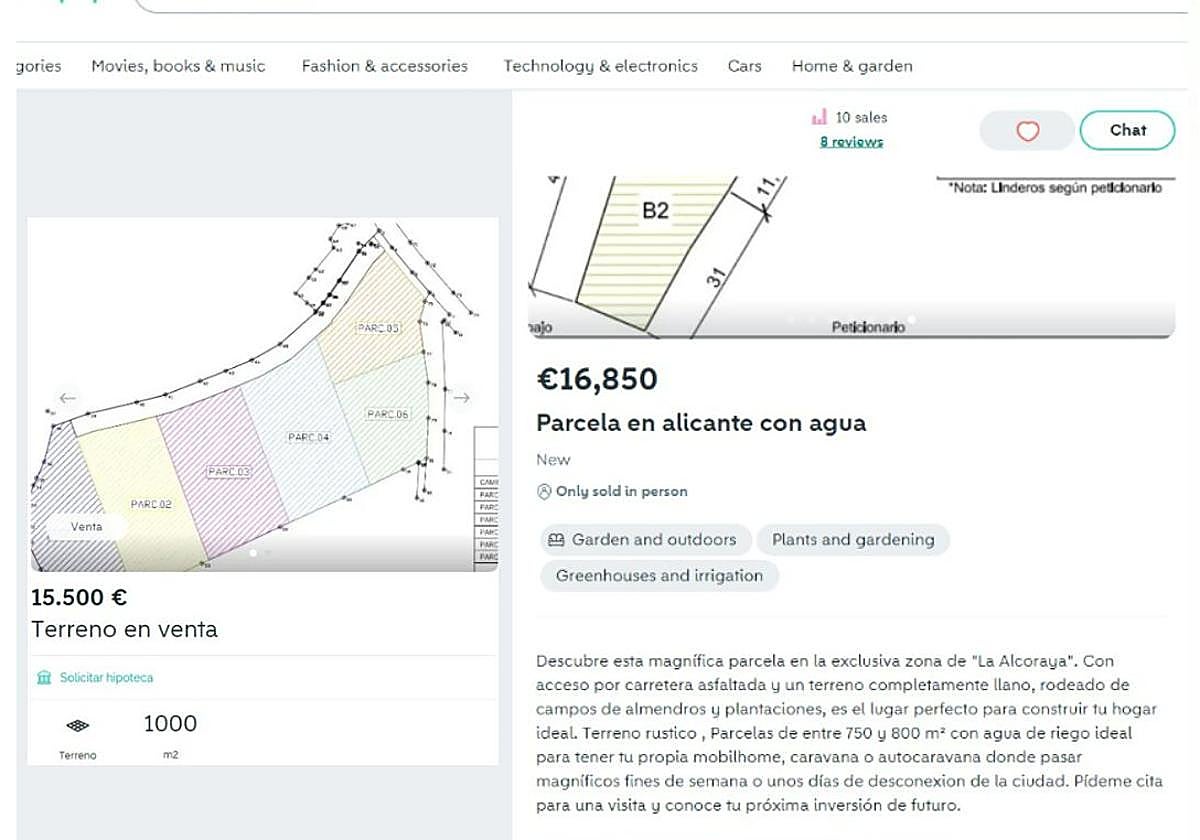Viewport: 1200px width, 840px height.
Task: Select the Cars category
Action: click(x=744, y=66)
